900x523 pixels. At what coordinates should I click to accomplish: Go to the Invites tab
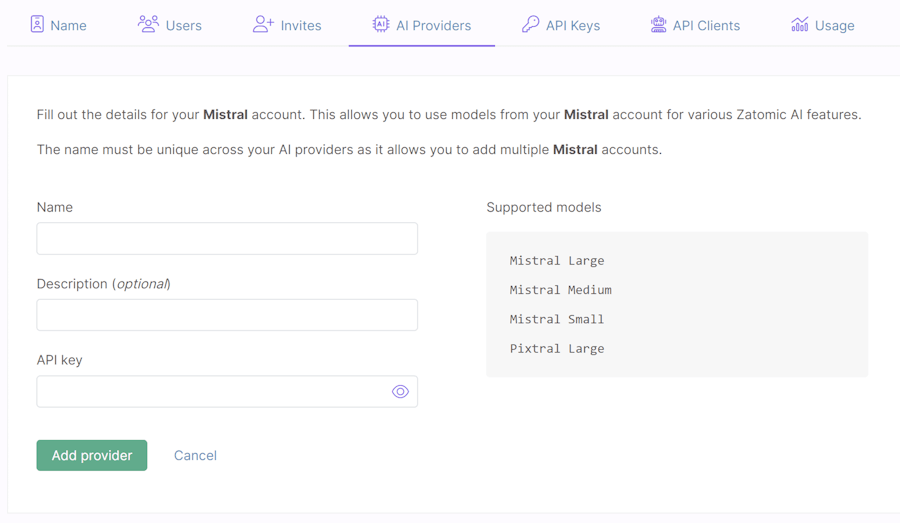pyautogui.click(x=287, y=25)
